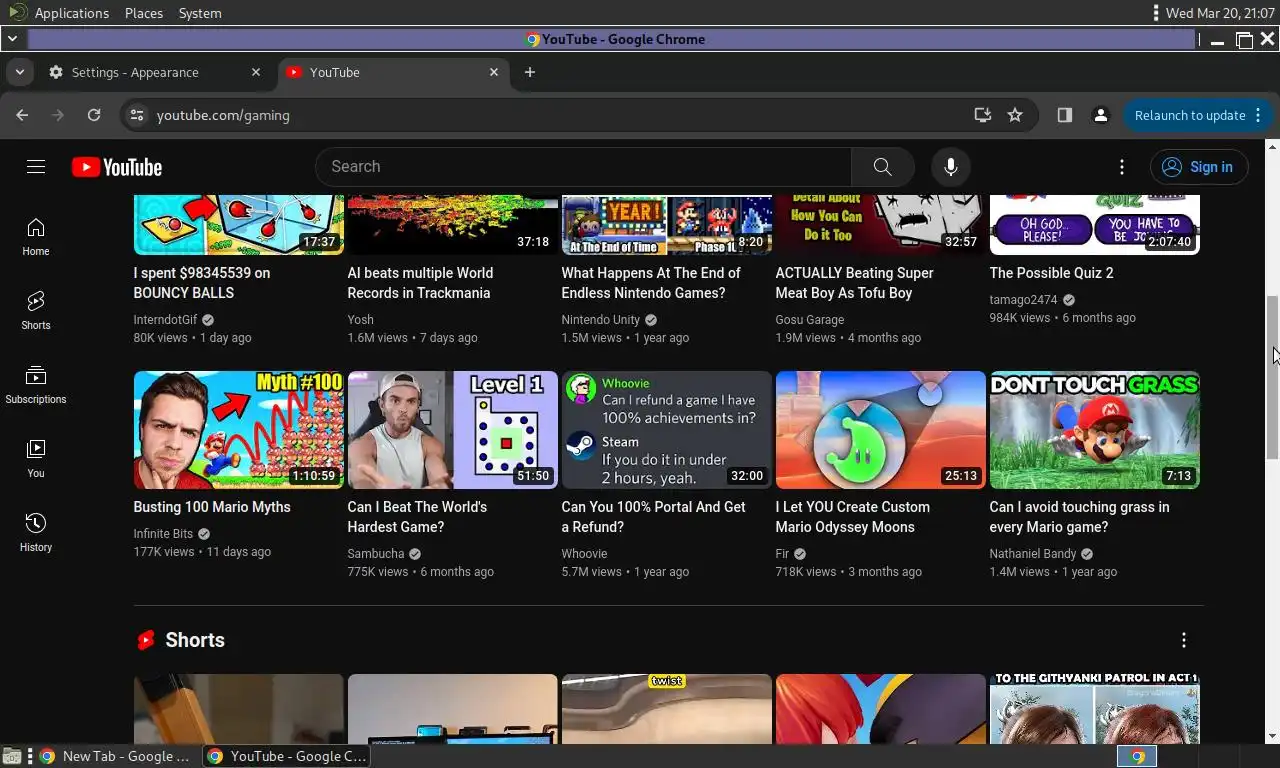The image size is (1280, 768).
Task: Open Shorts section three-dot options
Action: tap(1184, 640)
